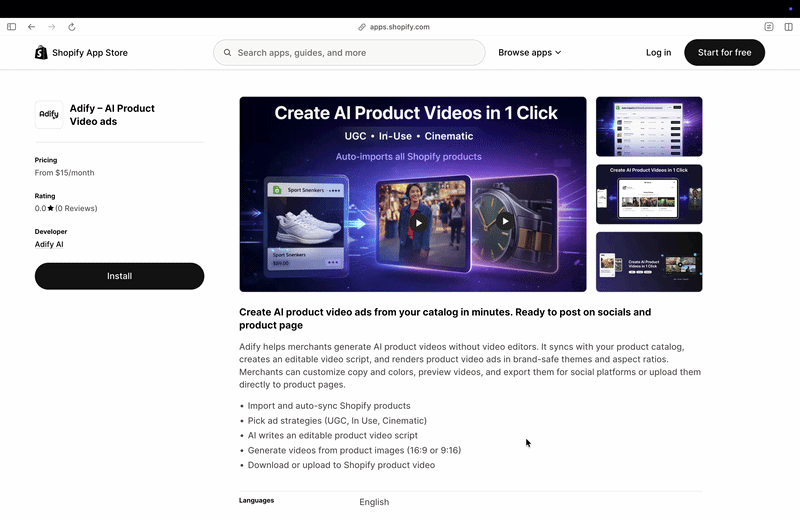
Task: Open the (0 Reviews) link
Action: pos(76,208)
